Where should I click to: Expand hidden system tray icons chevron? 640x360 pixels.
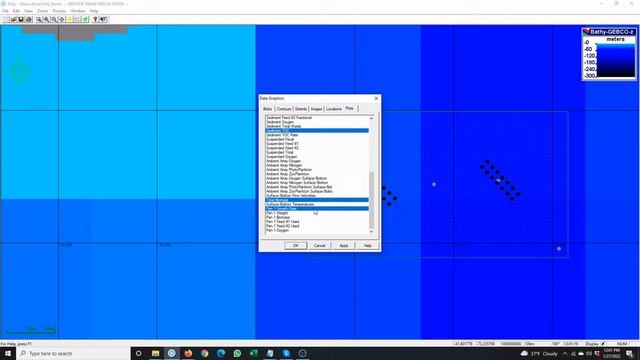(x=565, y=353)
